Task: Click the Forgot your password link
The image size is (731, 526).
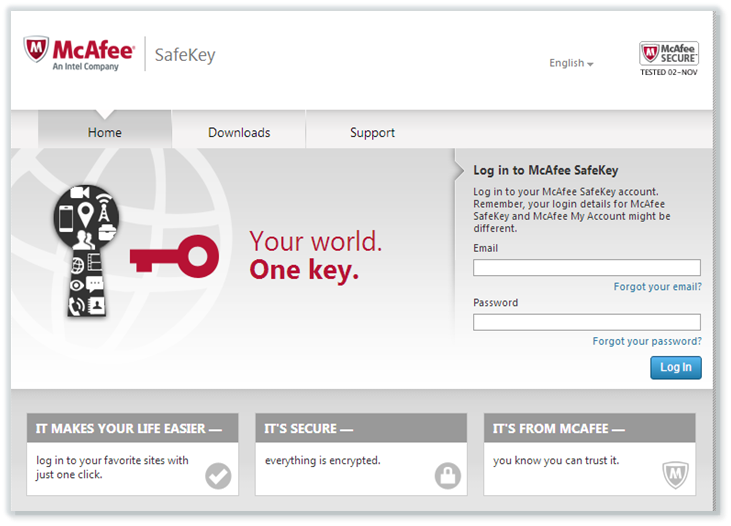Action: point(647,341)
